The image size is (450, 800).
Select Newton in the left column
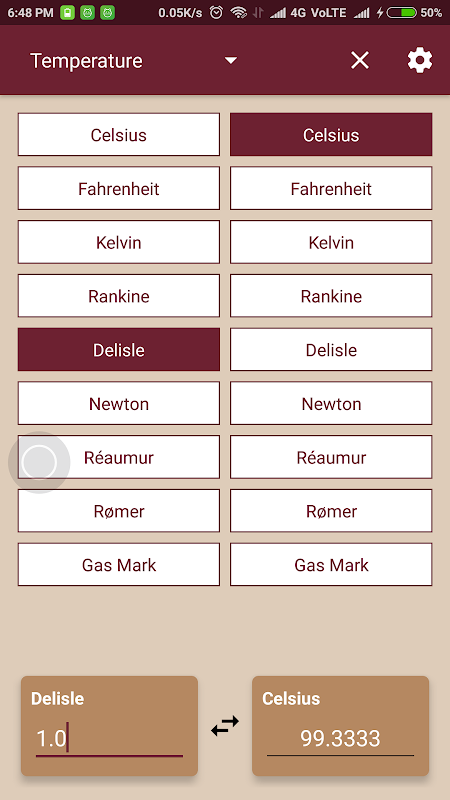click(119, 403)
